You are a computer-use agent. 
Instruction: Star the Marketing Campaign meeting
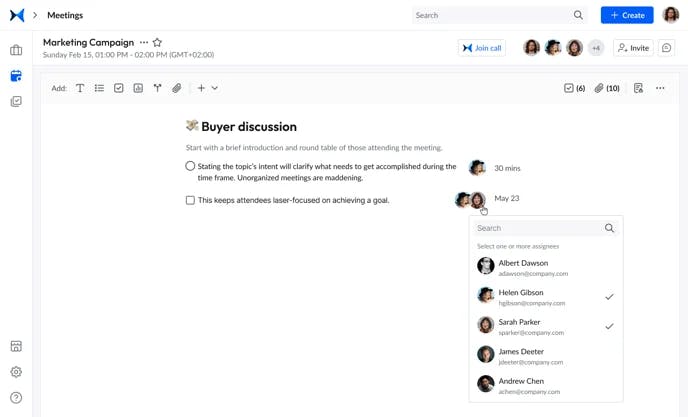[x=157, y=43]
